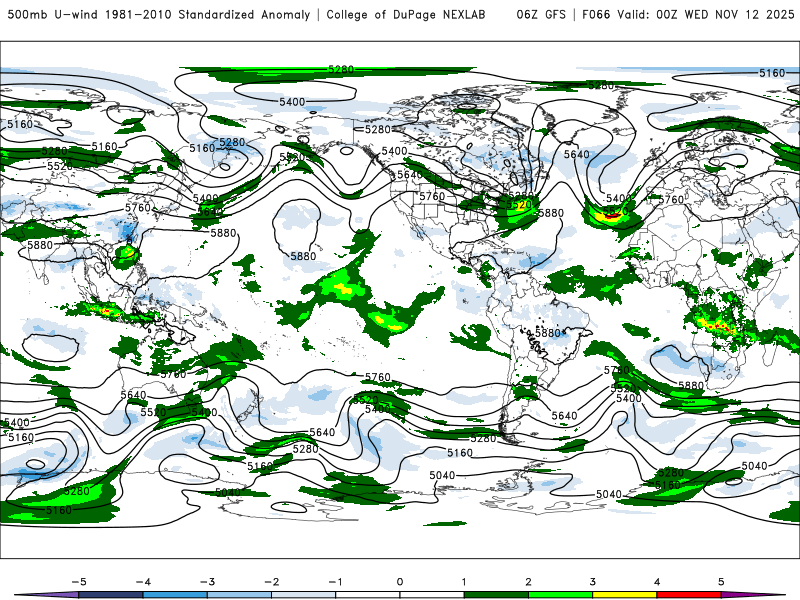Click the 5880 contour label over Southeast Asia

point(40,245)
